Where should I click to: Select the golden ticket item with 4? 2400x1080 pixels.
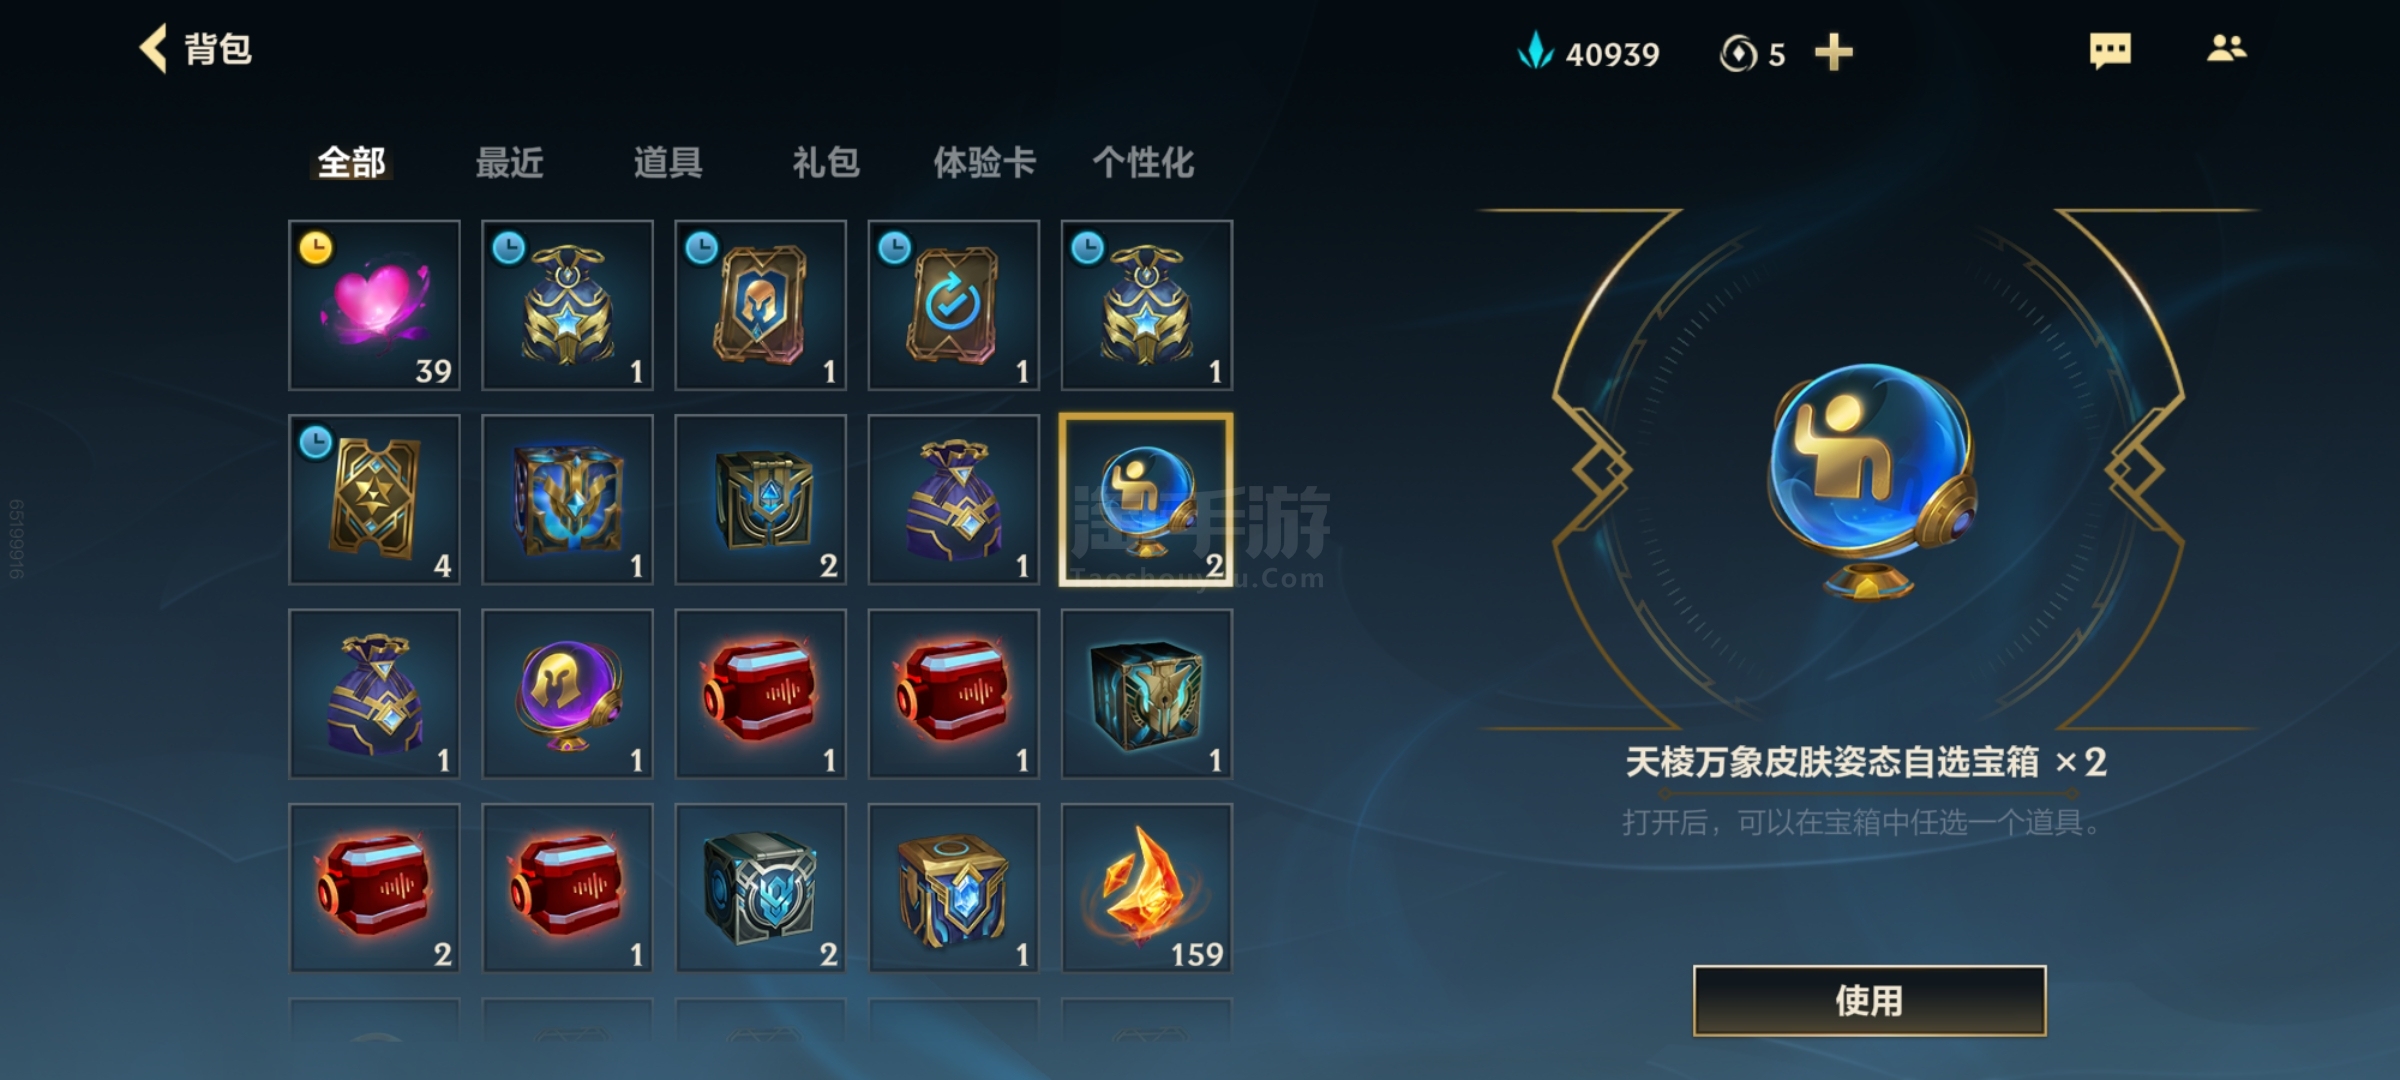pyautogui.click(x=374, y=499)
